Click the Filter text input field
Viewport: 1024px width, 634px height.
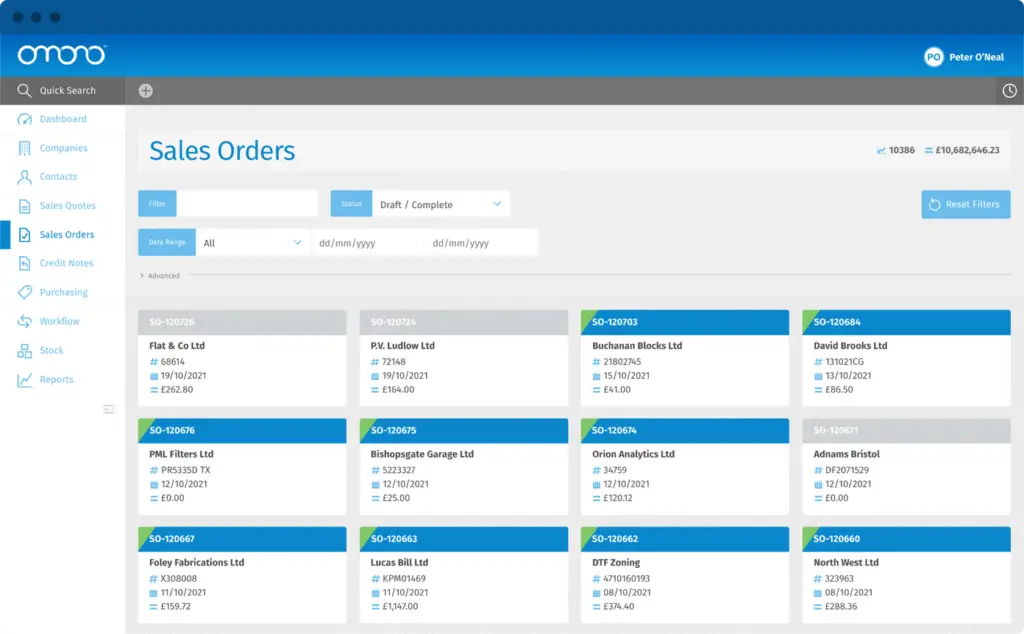tap(247, 204)
